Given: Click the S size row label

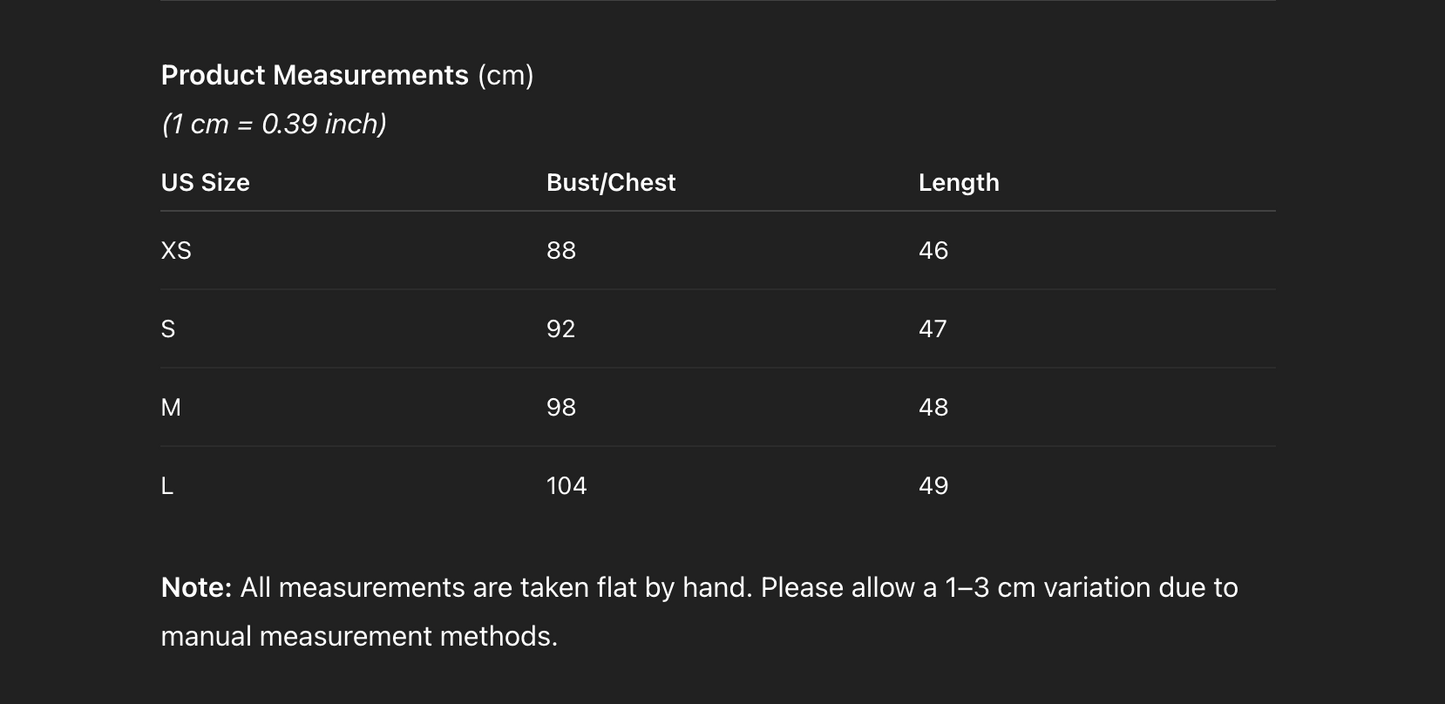Looking at the screenshot, I should (x=168, y=329).
